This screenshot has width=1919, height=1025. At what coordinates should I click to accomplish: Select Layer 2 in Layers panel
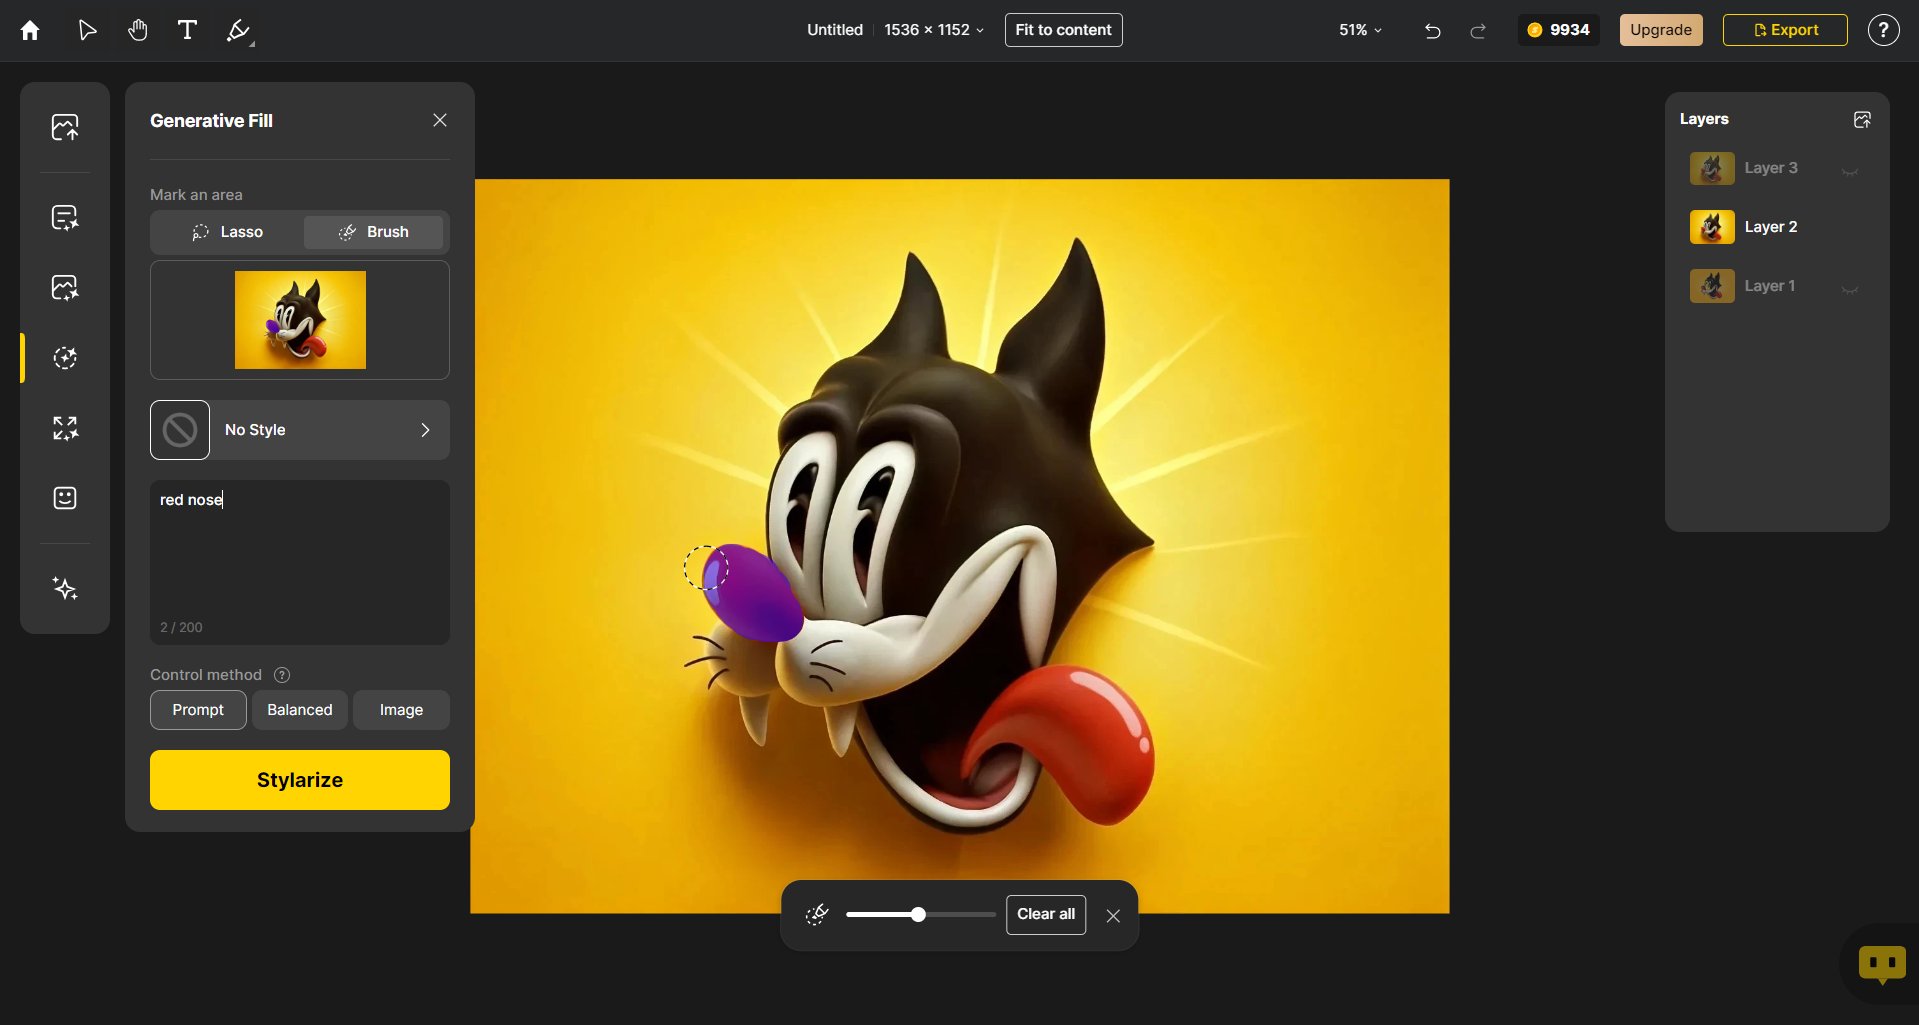[x=1777, y=227]
